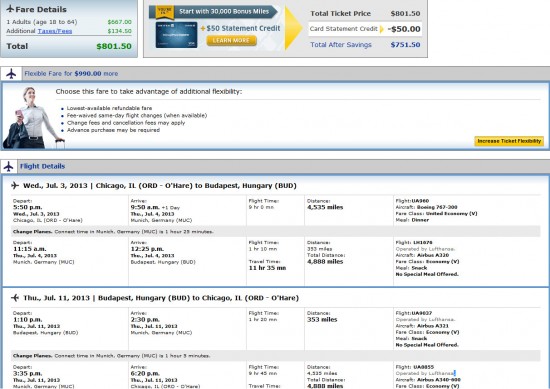Click the $801.50 total fare amount
Screen dimensions: 550x389
(x=114, y=46)
